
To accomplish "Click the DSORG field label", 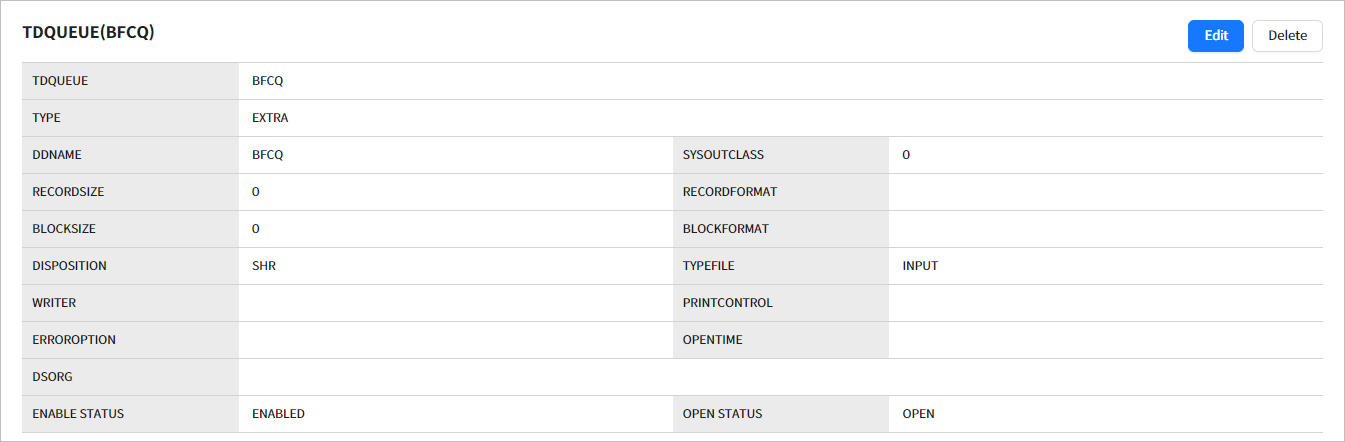I will [52, 377].
